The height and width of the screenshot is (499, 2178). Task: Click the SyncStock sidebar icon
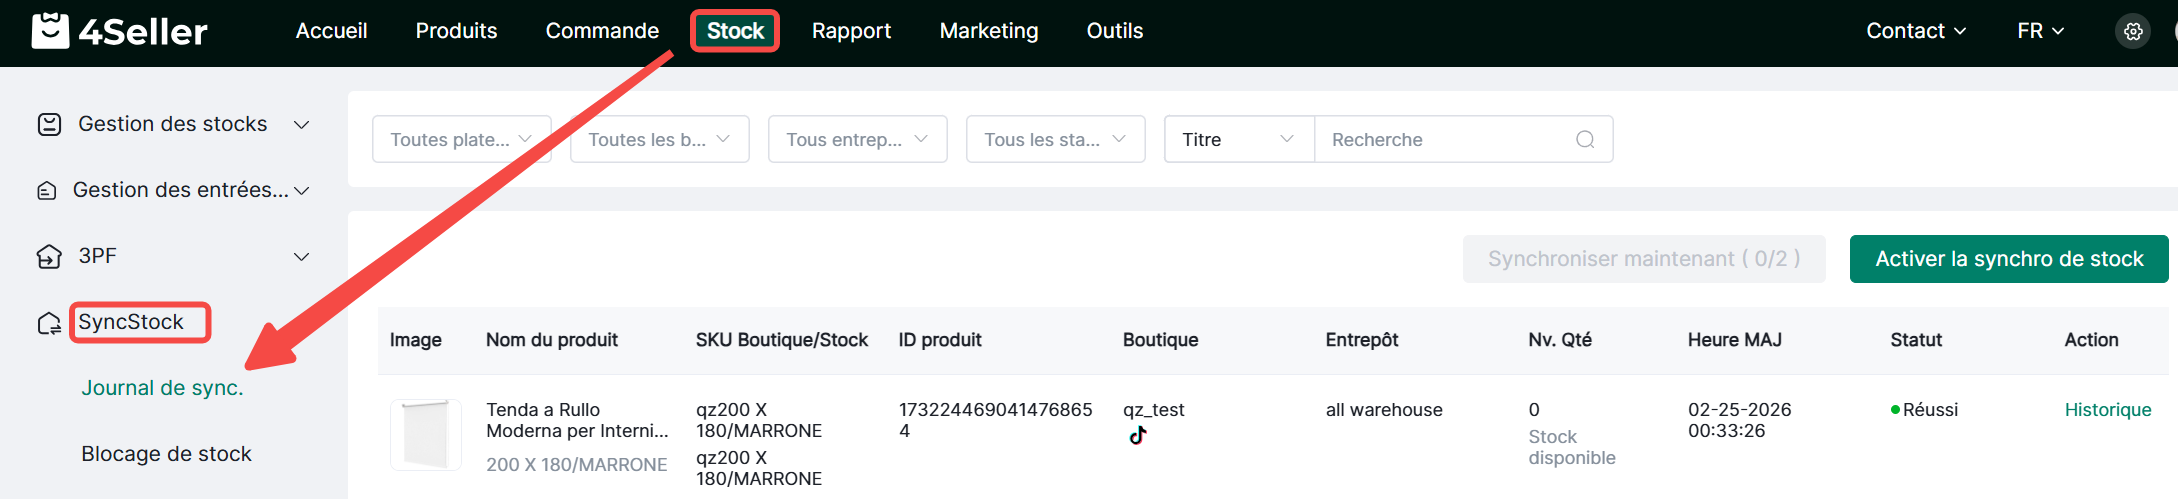(49, 323)
